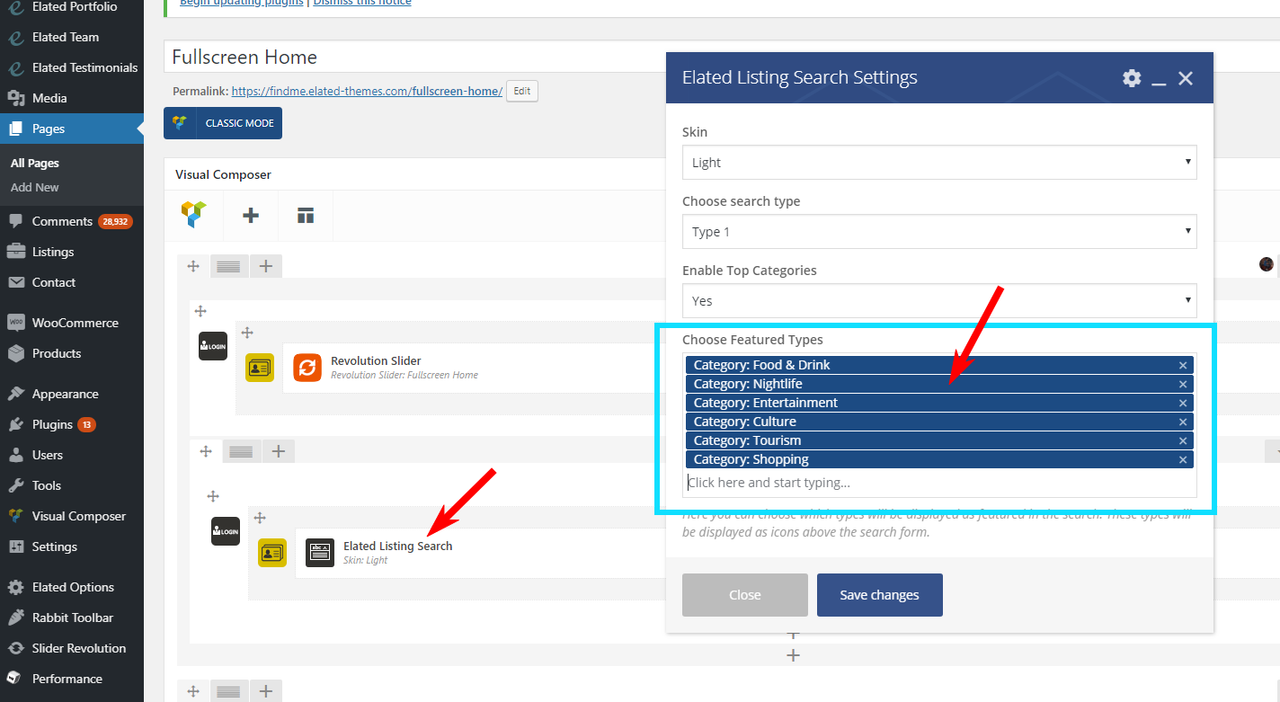Screen dimensions: 1280x702
Task: Open Enable Top Categories dropdown
Action: coord(939,300)
